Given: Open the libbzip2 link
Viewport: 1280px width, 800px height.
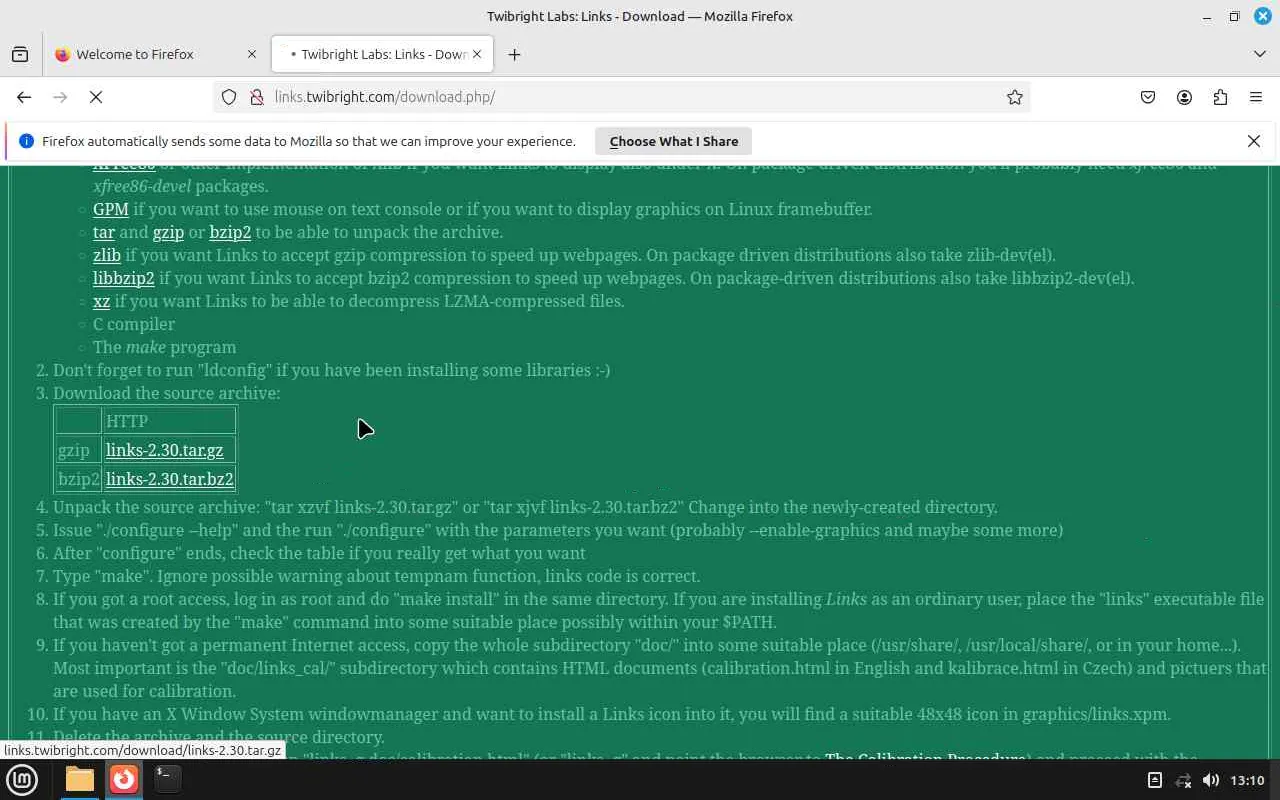Looking at the screenshot, I should point(124,278).
